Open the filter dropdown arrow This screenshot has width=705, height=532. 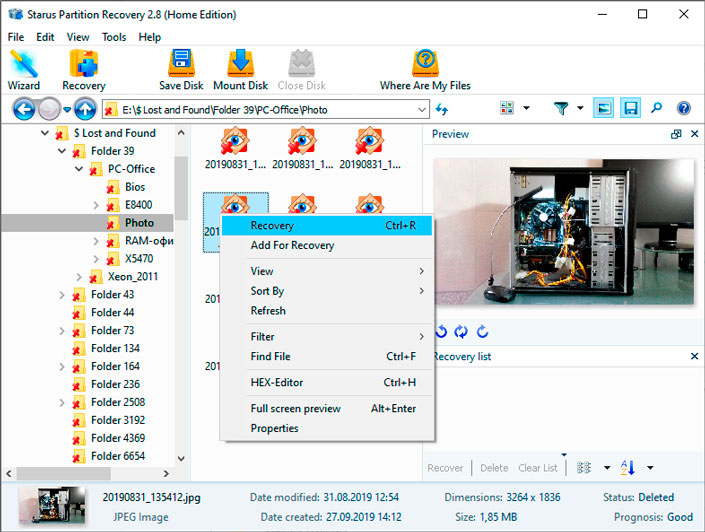pos(580,108)
